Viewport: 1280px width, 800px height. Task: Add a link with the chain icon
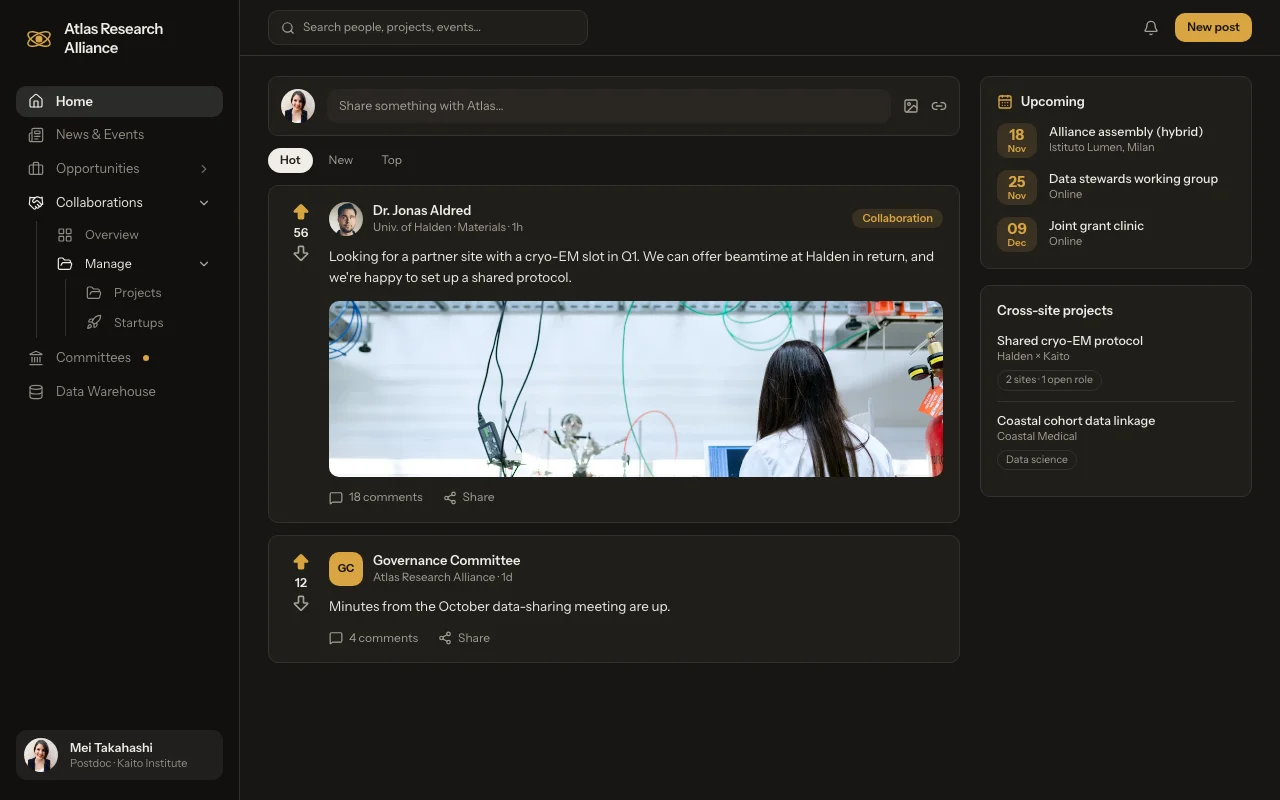(x=939, y=106)
